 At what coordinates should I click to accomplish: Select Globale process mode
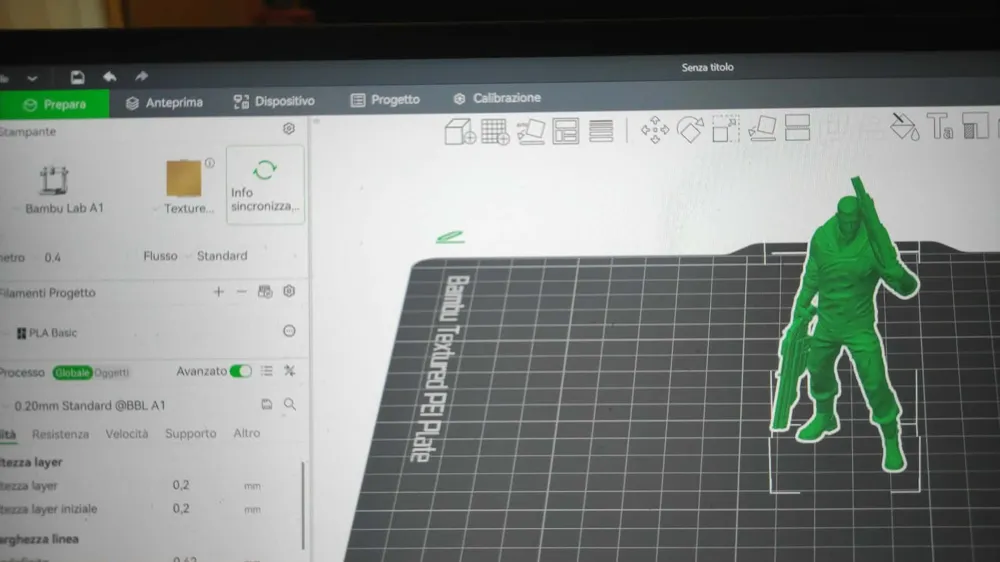[x=72, y=373]
